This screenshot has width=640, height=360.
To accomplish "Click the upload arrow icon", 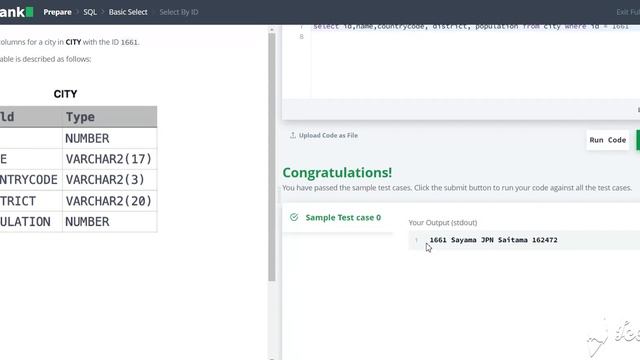I will coord(293,135).
